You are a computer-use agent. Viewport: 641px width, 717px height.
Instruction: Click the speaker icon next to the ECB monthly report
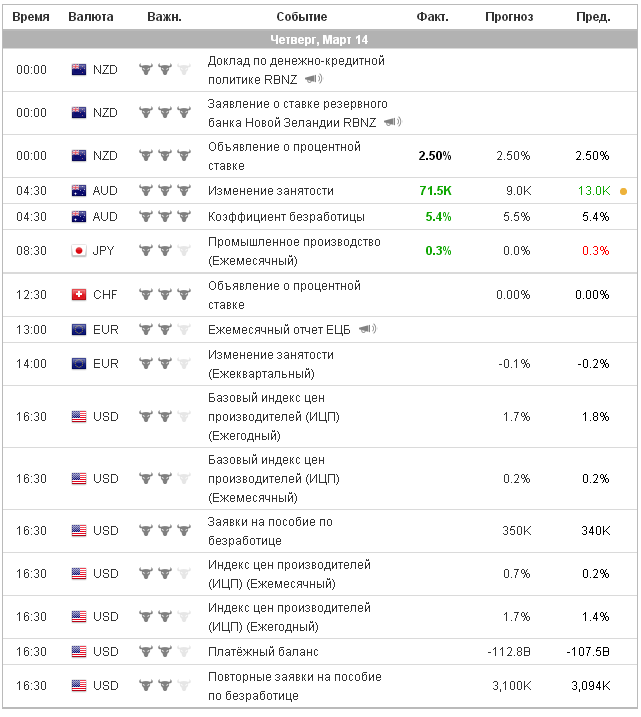(x=367, y=329)
